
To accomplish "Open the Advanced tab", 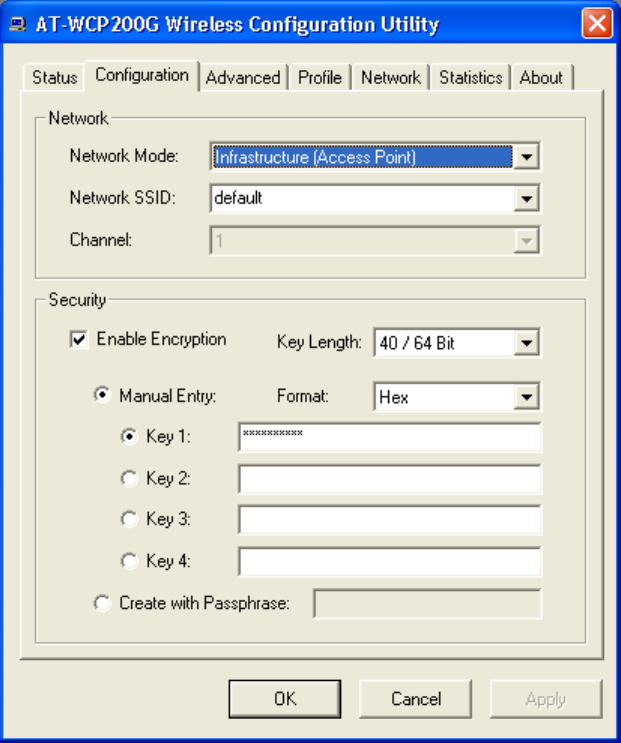I will tap(243, 77).
